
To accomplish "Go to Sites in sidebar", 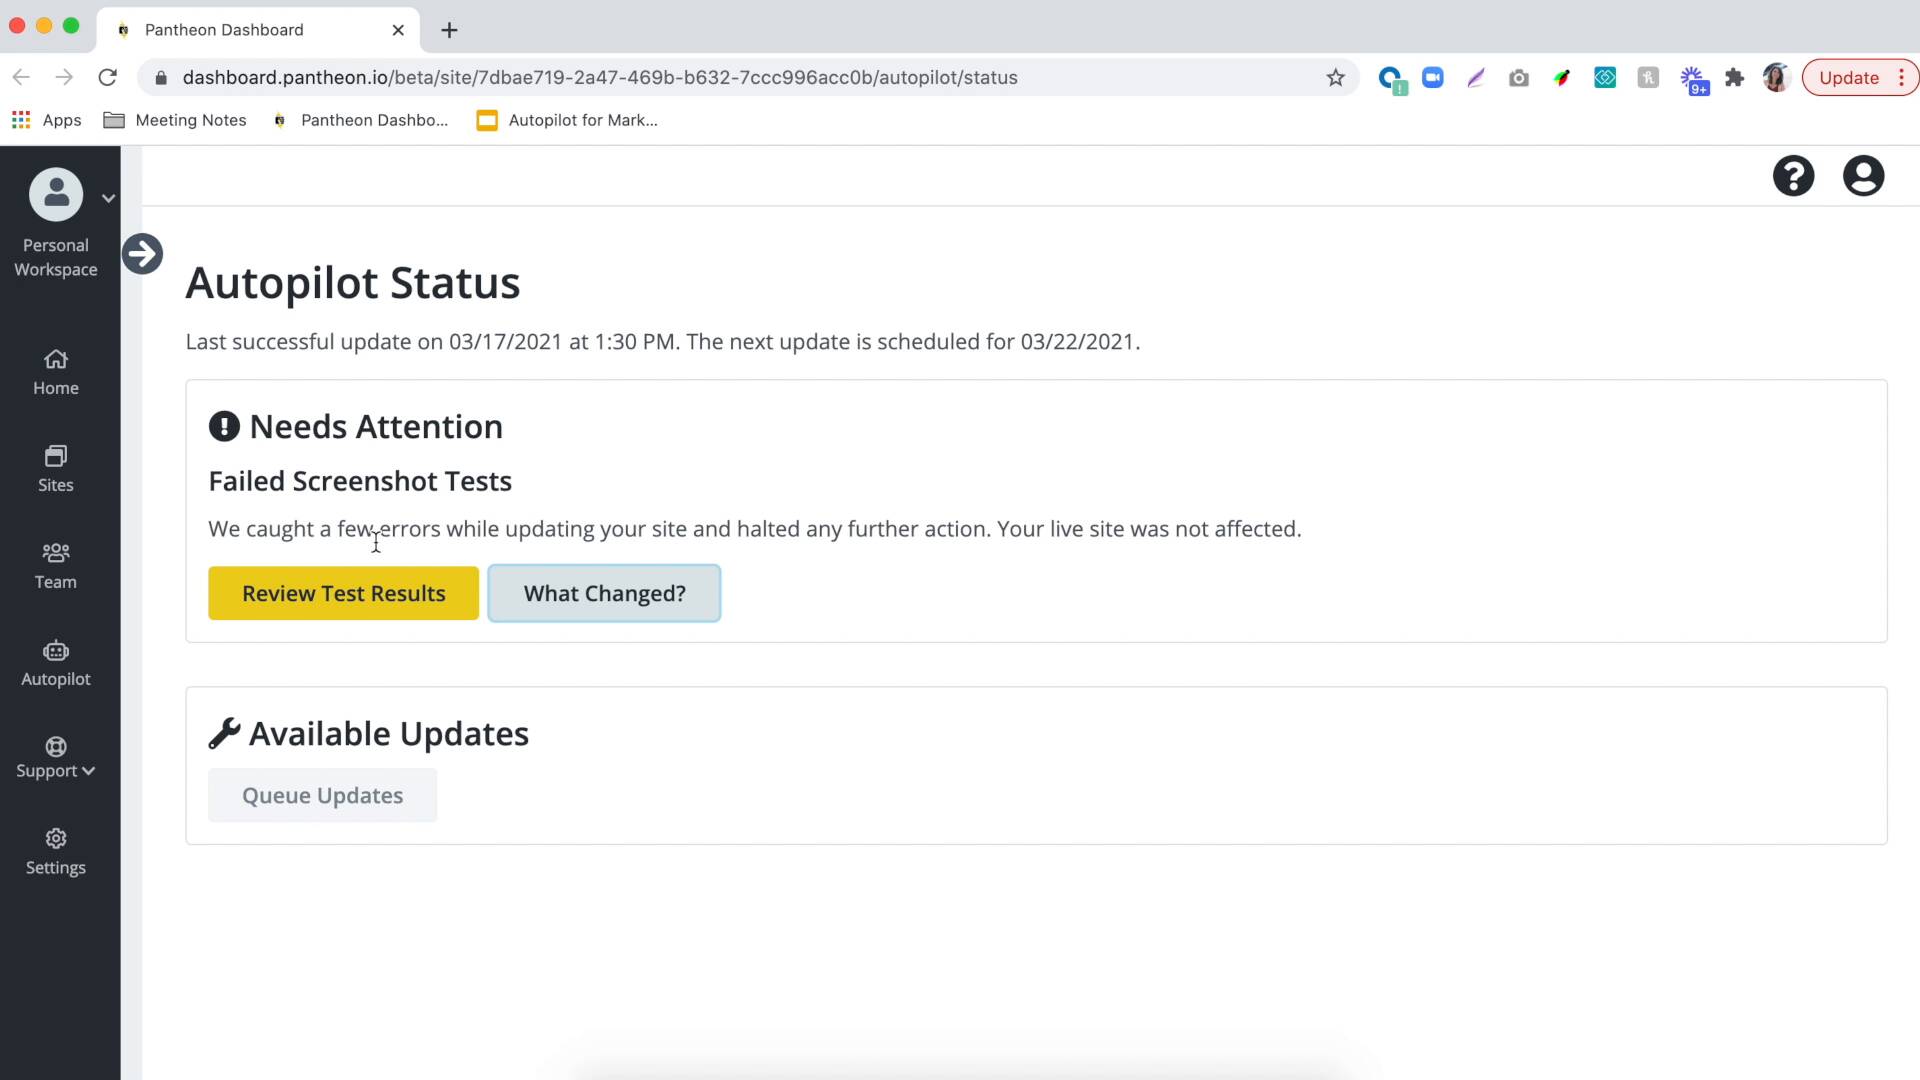I will (56, 457).
